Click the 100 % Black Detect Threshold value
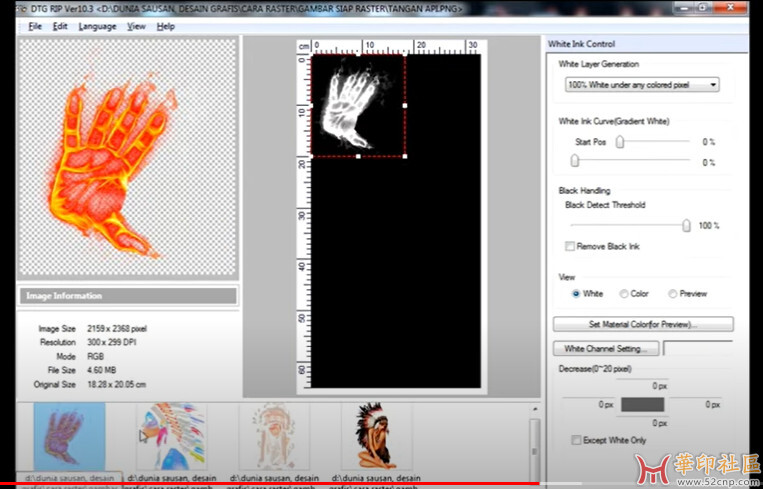Screen dimensions: 763x489 (x=708, y=226)
